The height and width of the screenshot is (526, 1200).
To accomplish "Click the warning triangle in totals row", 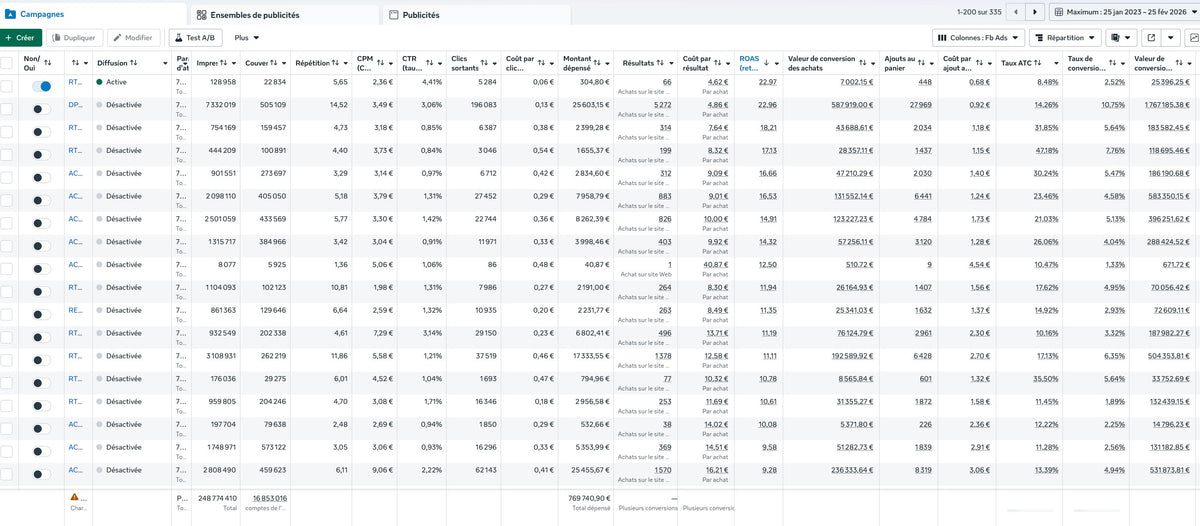I will pos(74,497).
